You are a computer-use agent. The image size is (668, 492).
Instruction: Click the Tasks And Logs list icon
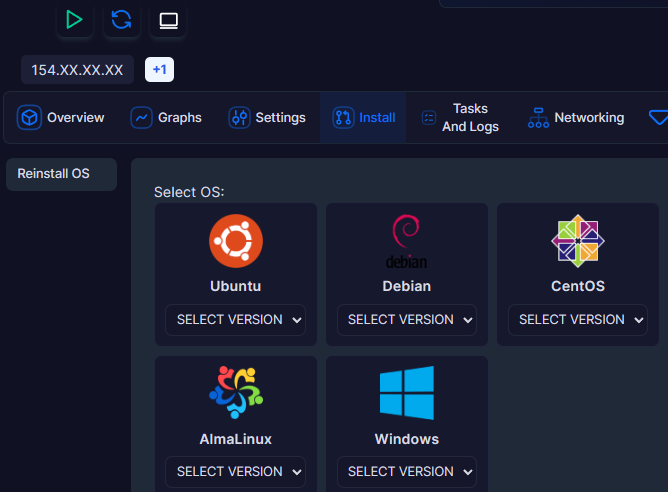[x=429, y=118]
